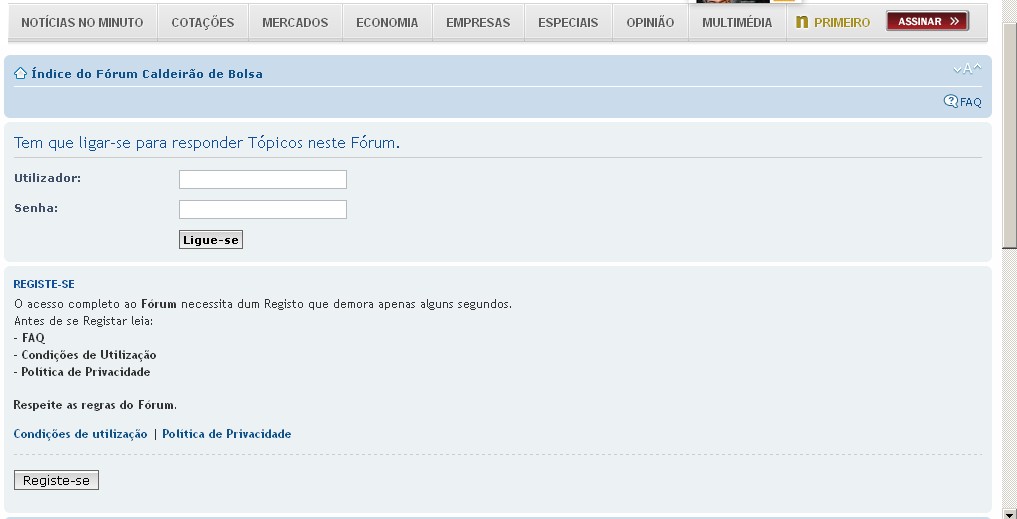Click the Registe-se button
Viewport: 1017px width, 519px height.
click(56, 480)
